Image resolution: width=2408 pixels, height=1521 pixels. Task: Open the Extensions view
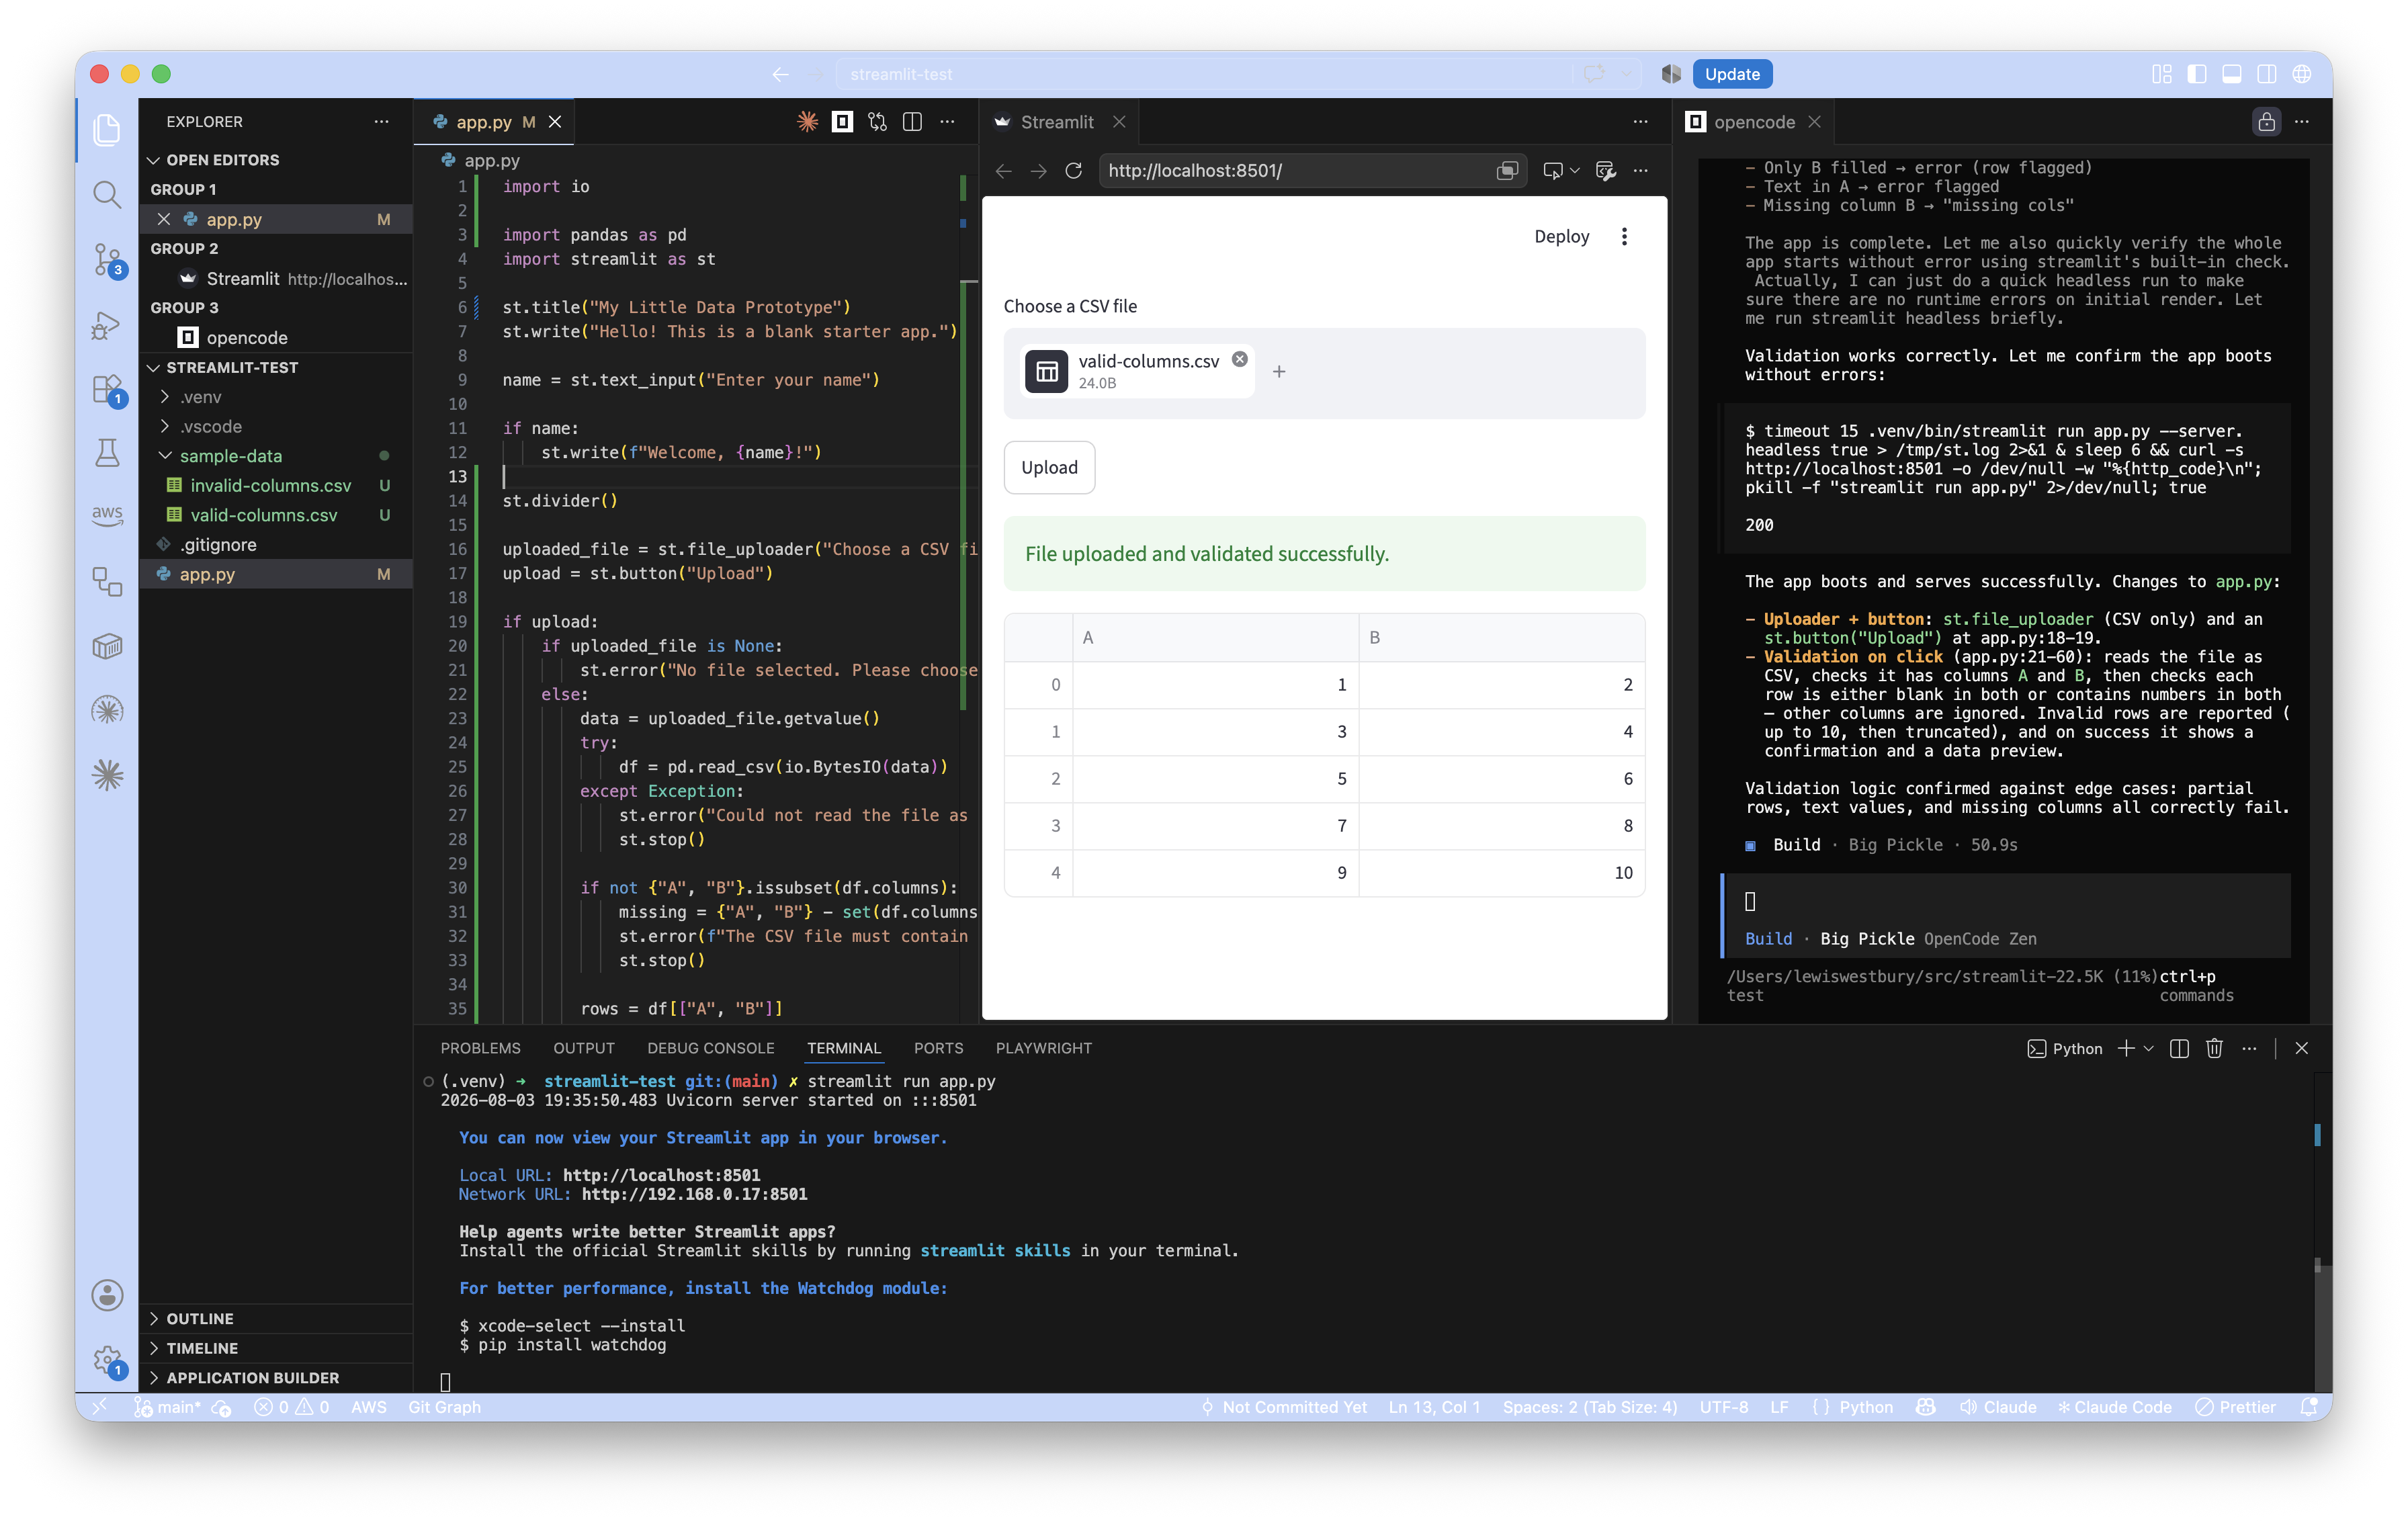(107, 389)
